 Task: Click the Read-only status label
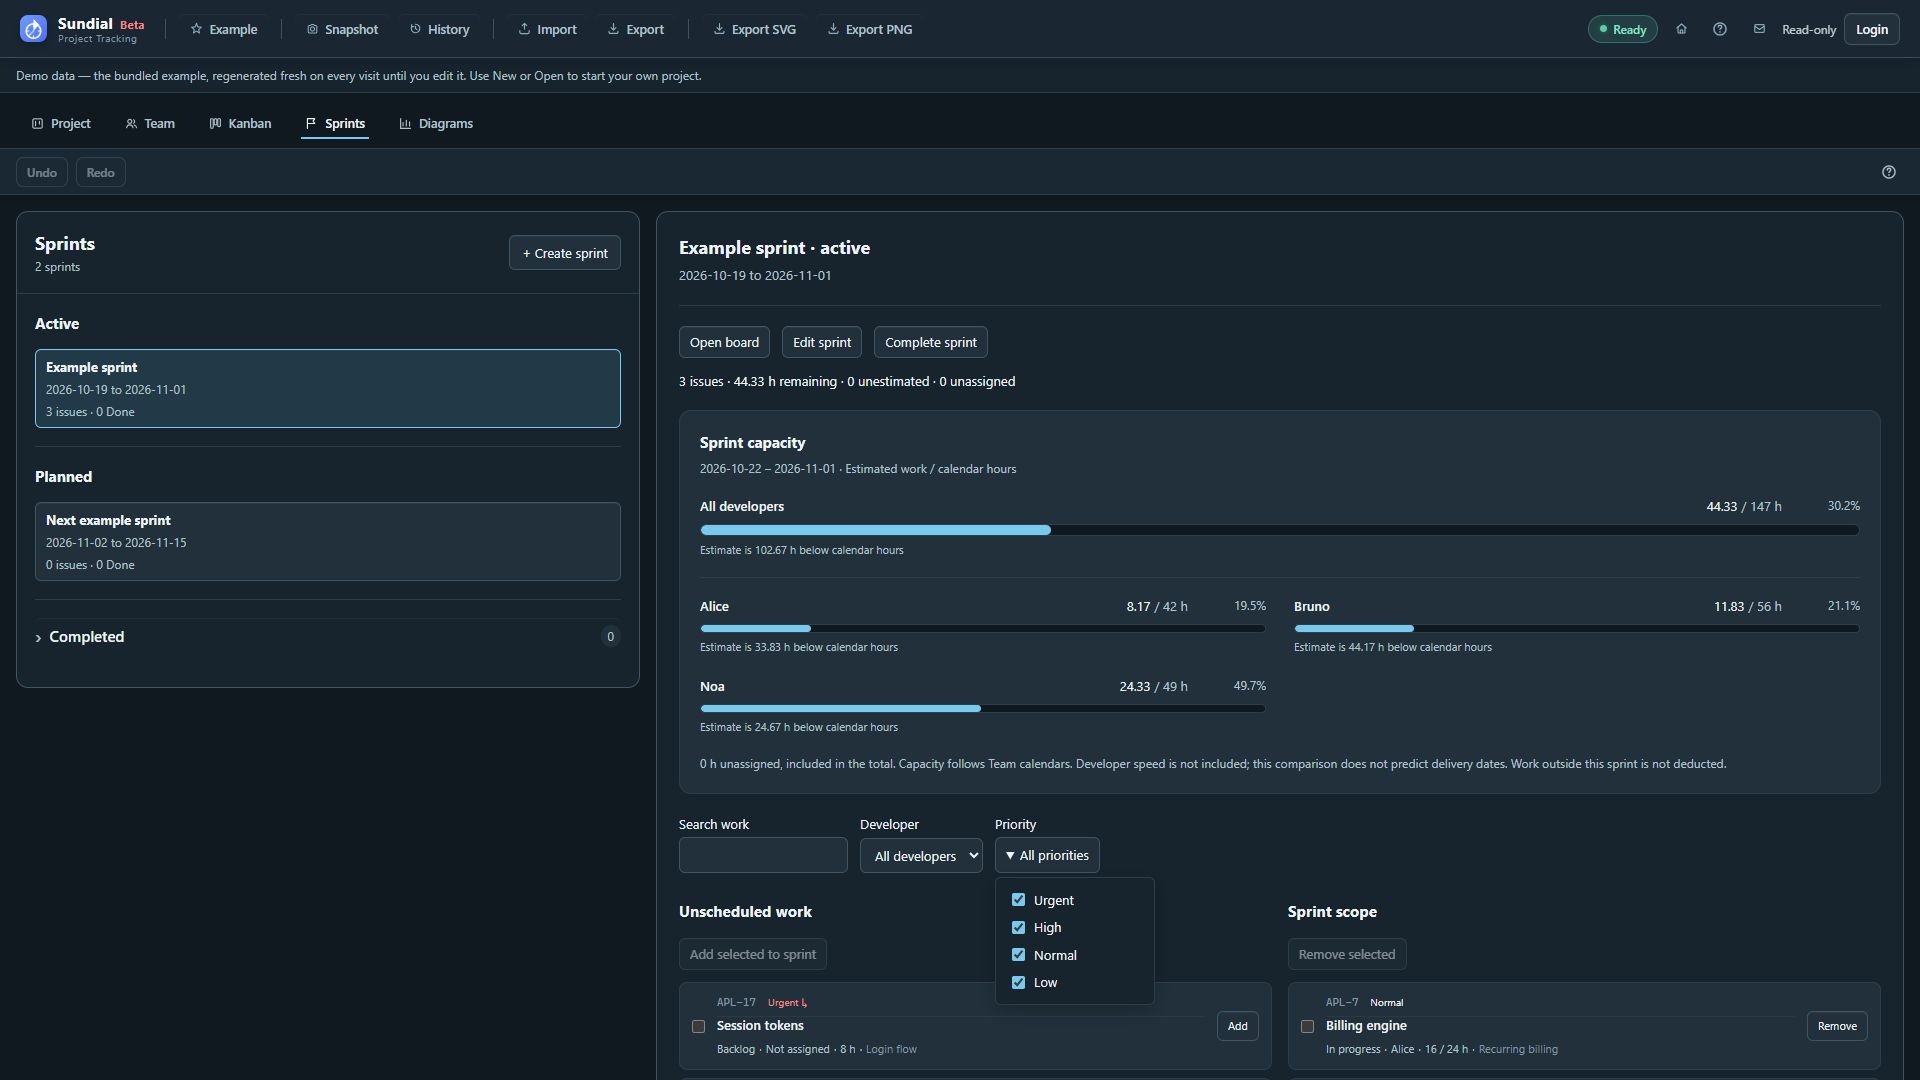[1809, 30]
